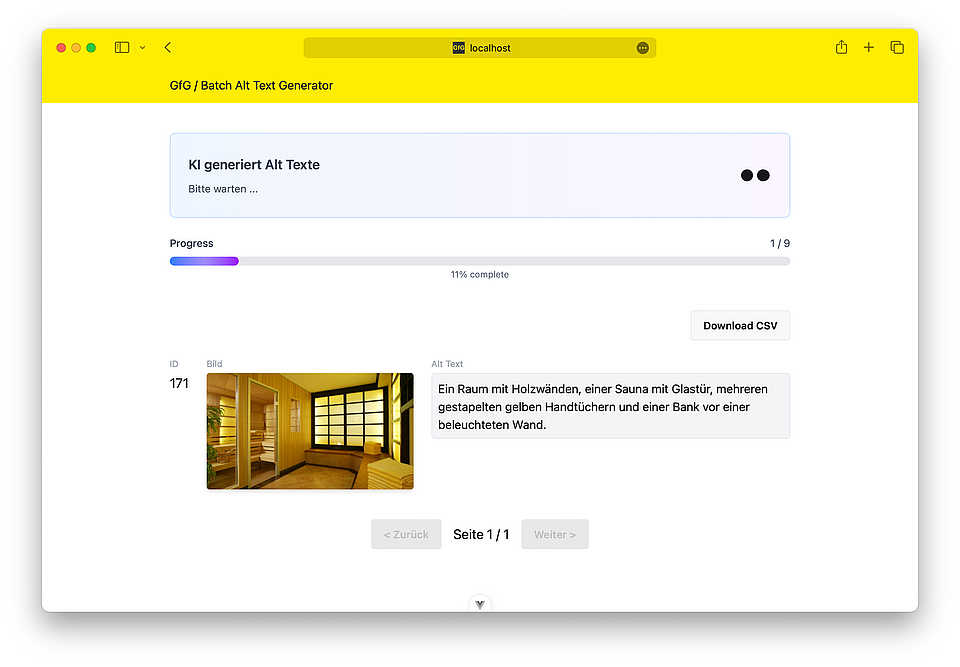Click the localhost address bar

point(479,48)
